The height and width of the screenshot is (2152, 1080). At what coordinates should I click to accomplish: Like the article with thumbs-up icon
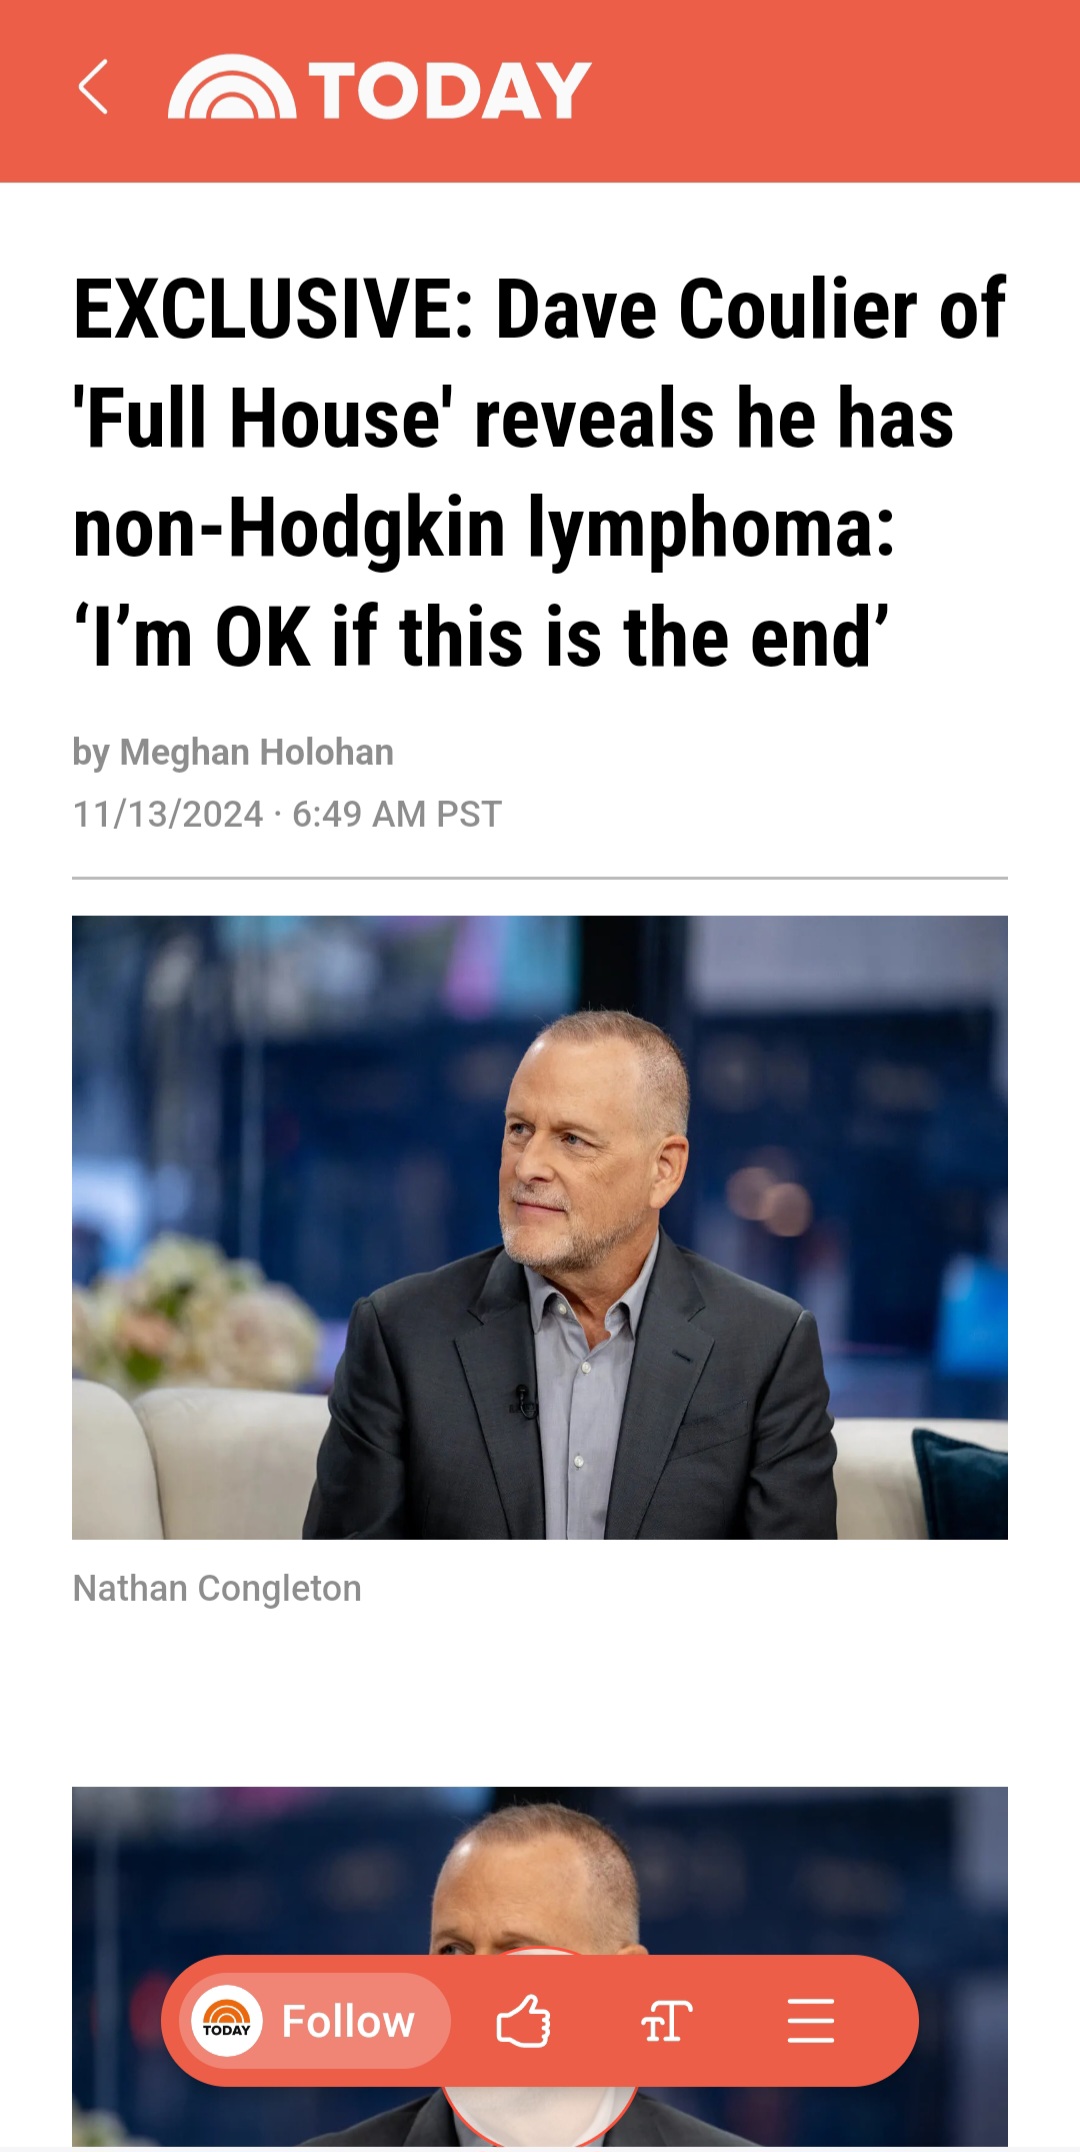[523, 2021]
